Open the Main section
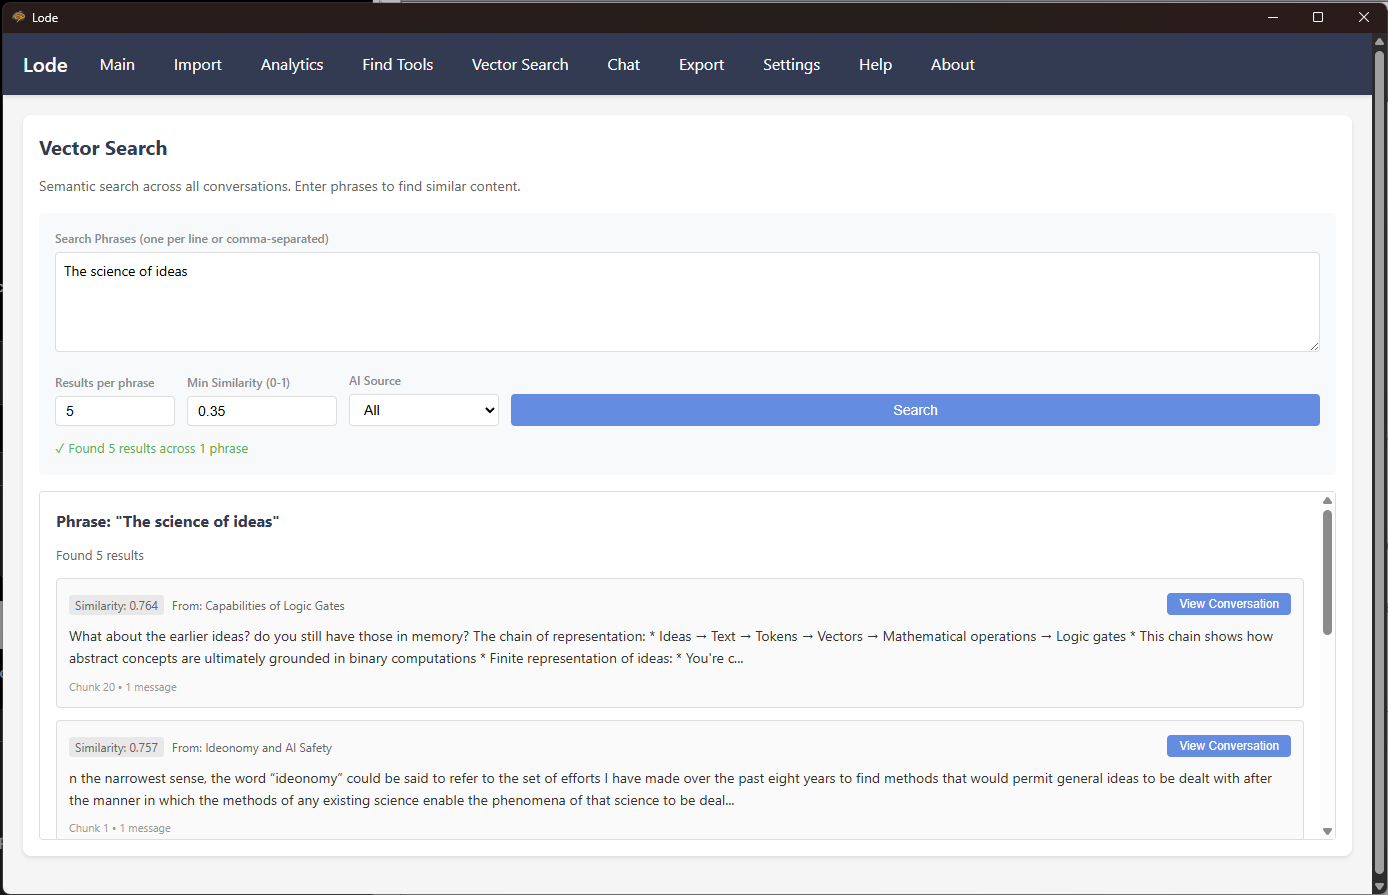Image resolution: width=1388 pixels, height=895 pixels. coord(117,64)
